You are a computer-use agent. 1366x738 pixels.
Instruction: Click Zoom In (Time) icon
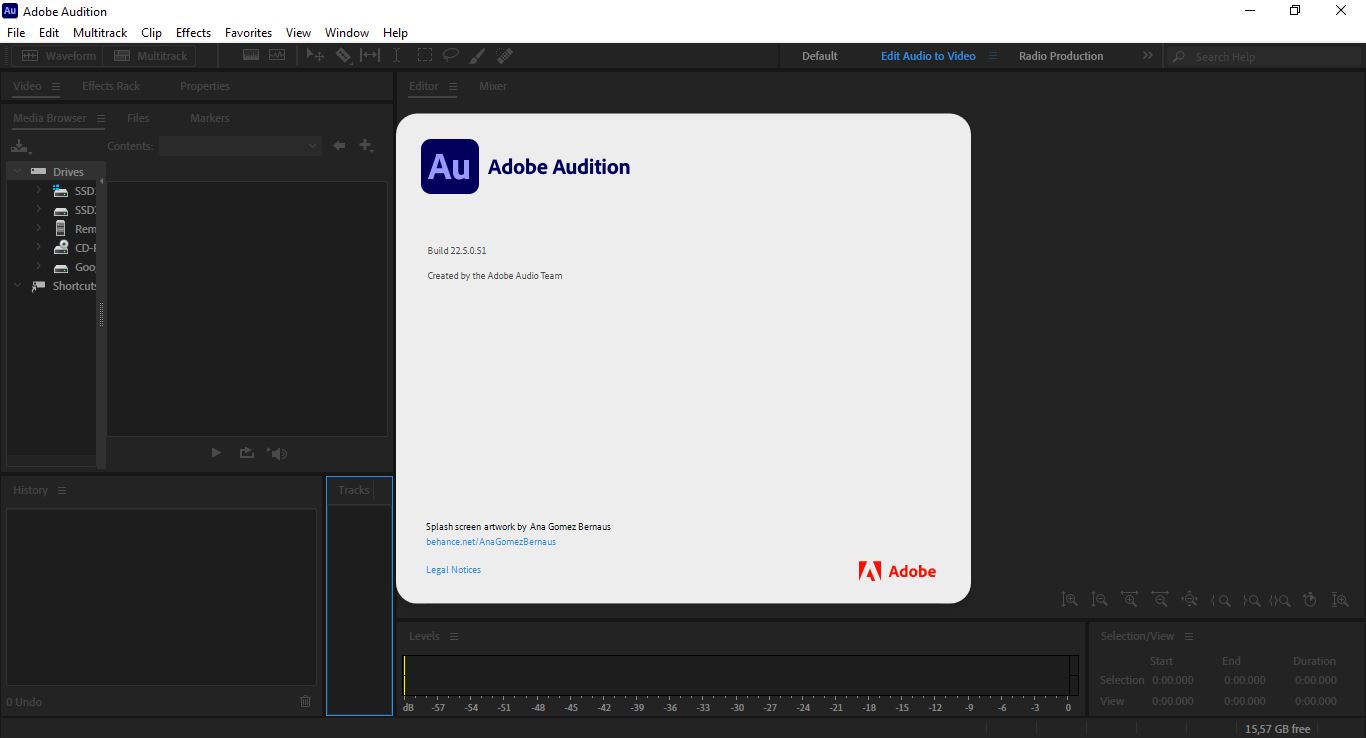(1130, 600)
